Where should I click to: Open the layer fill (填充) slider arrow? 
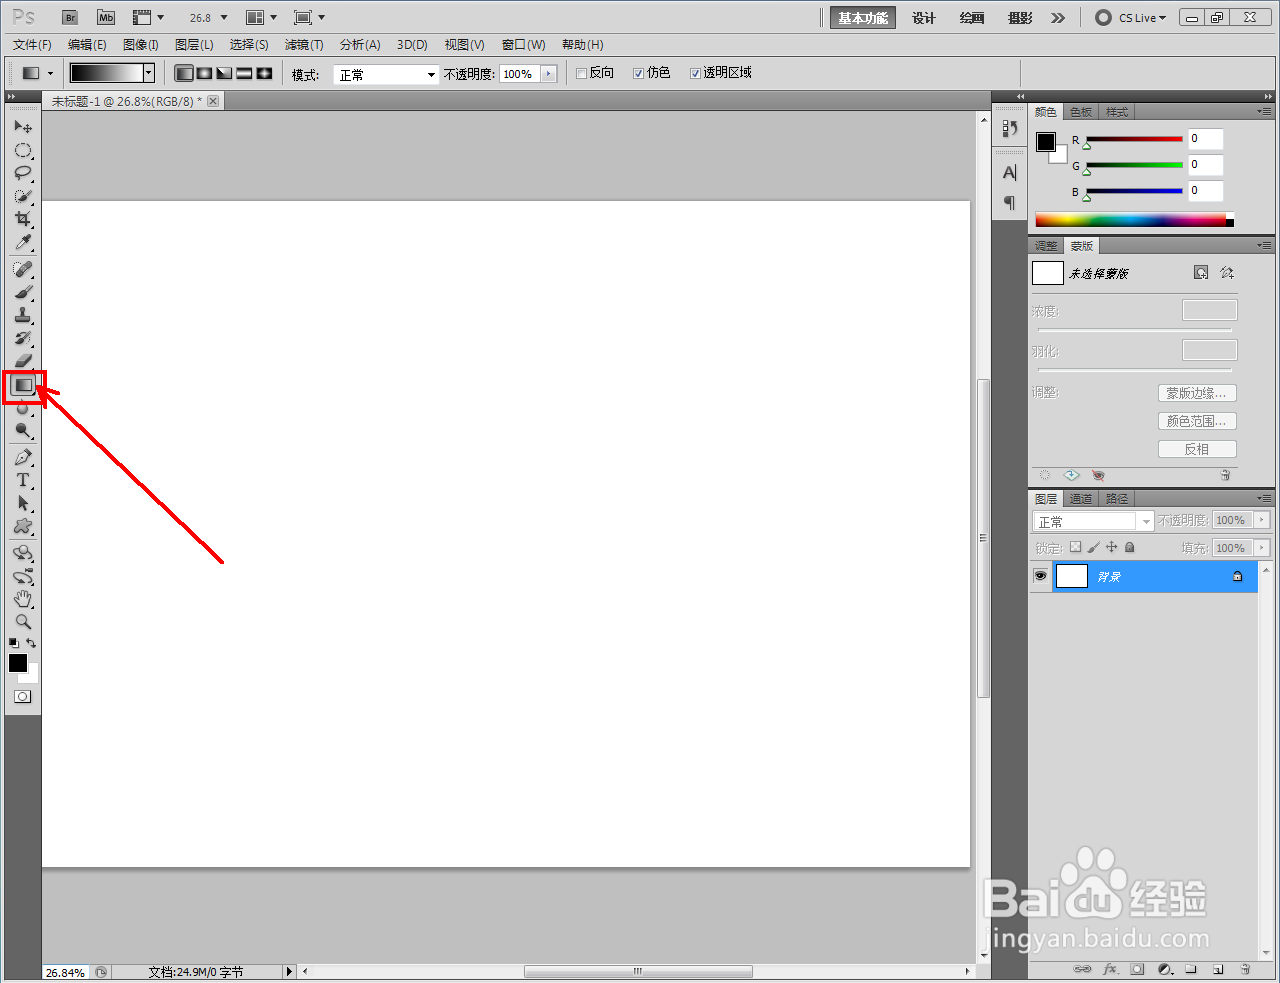[x=1262, y=548]
